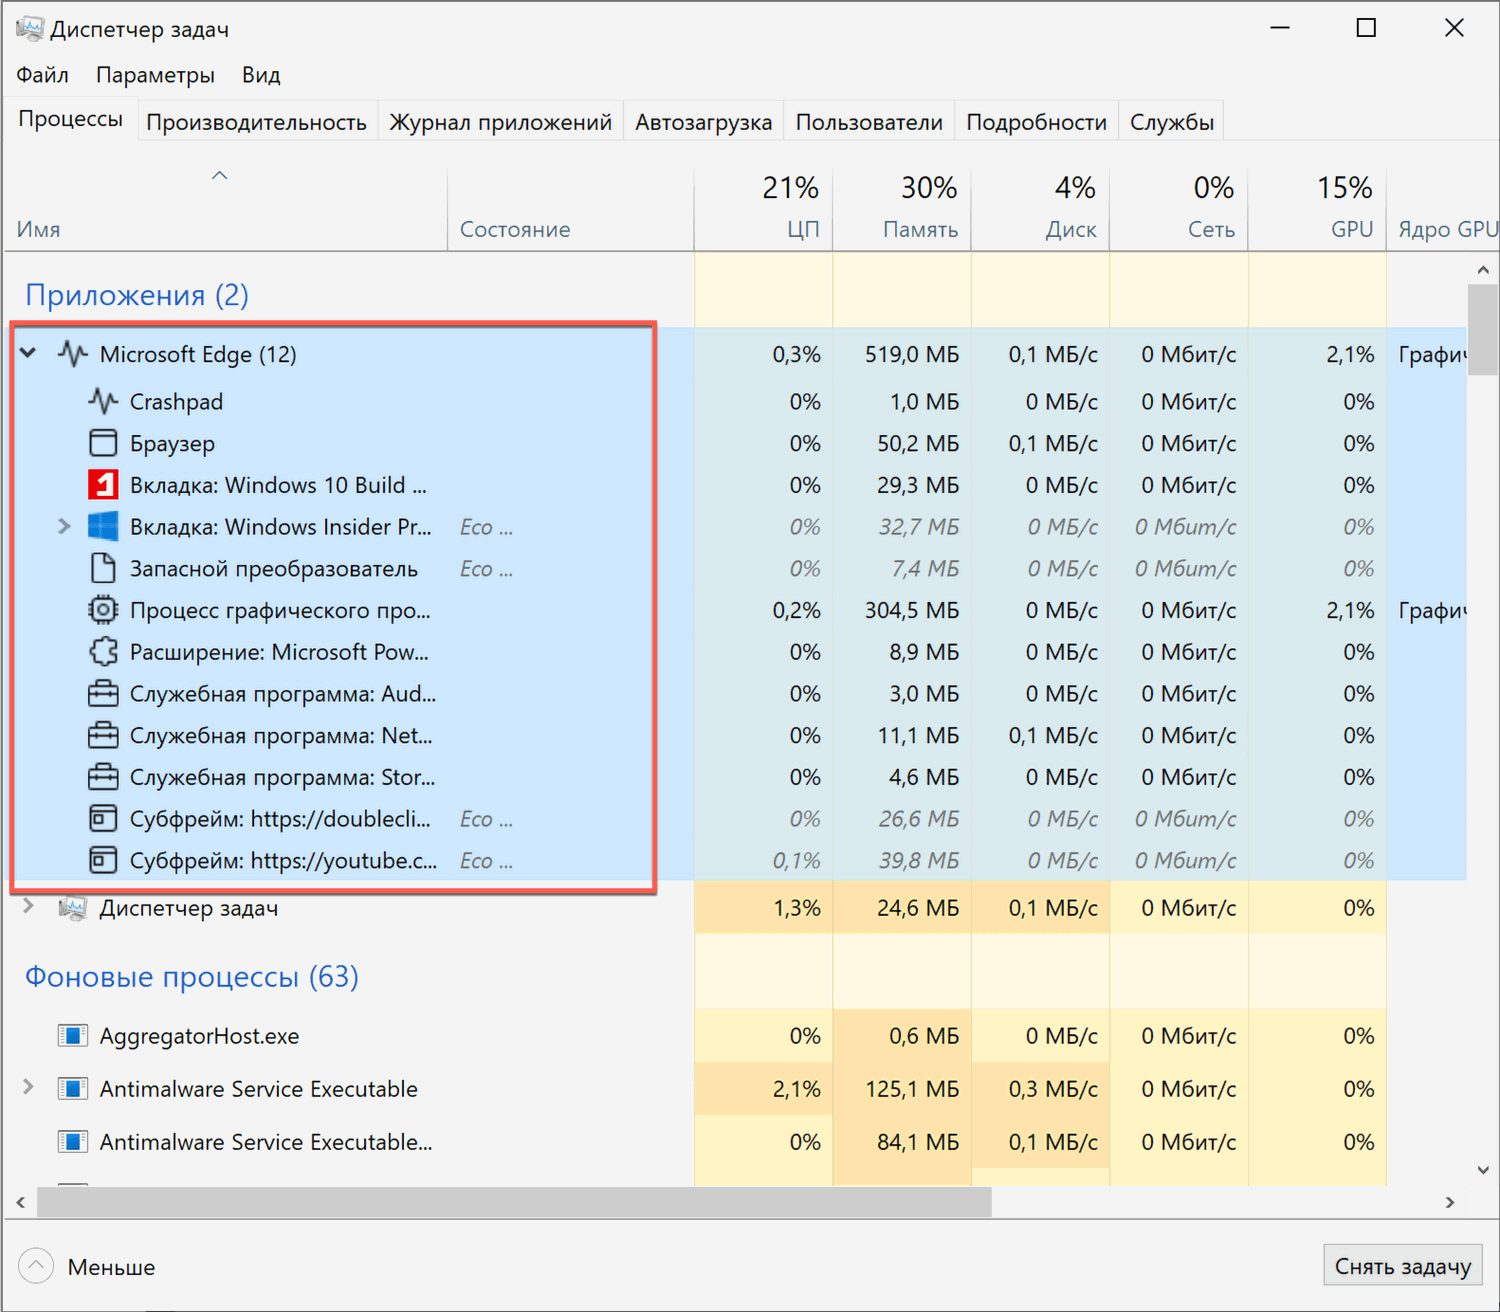Screen dimensions: 1500x1312
Task: Click the Microsoft Pow... extension puzzle icon
Action: click(x=103, y=652)
